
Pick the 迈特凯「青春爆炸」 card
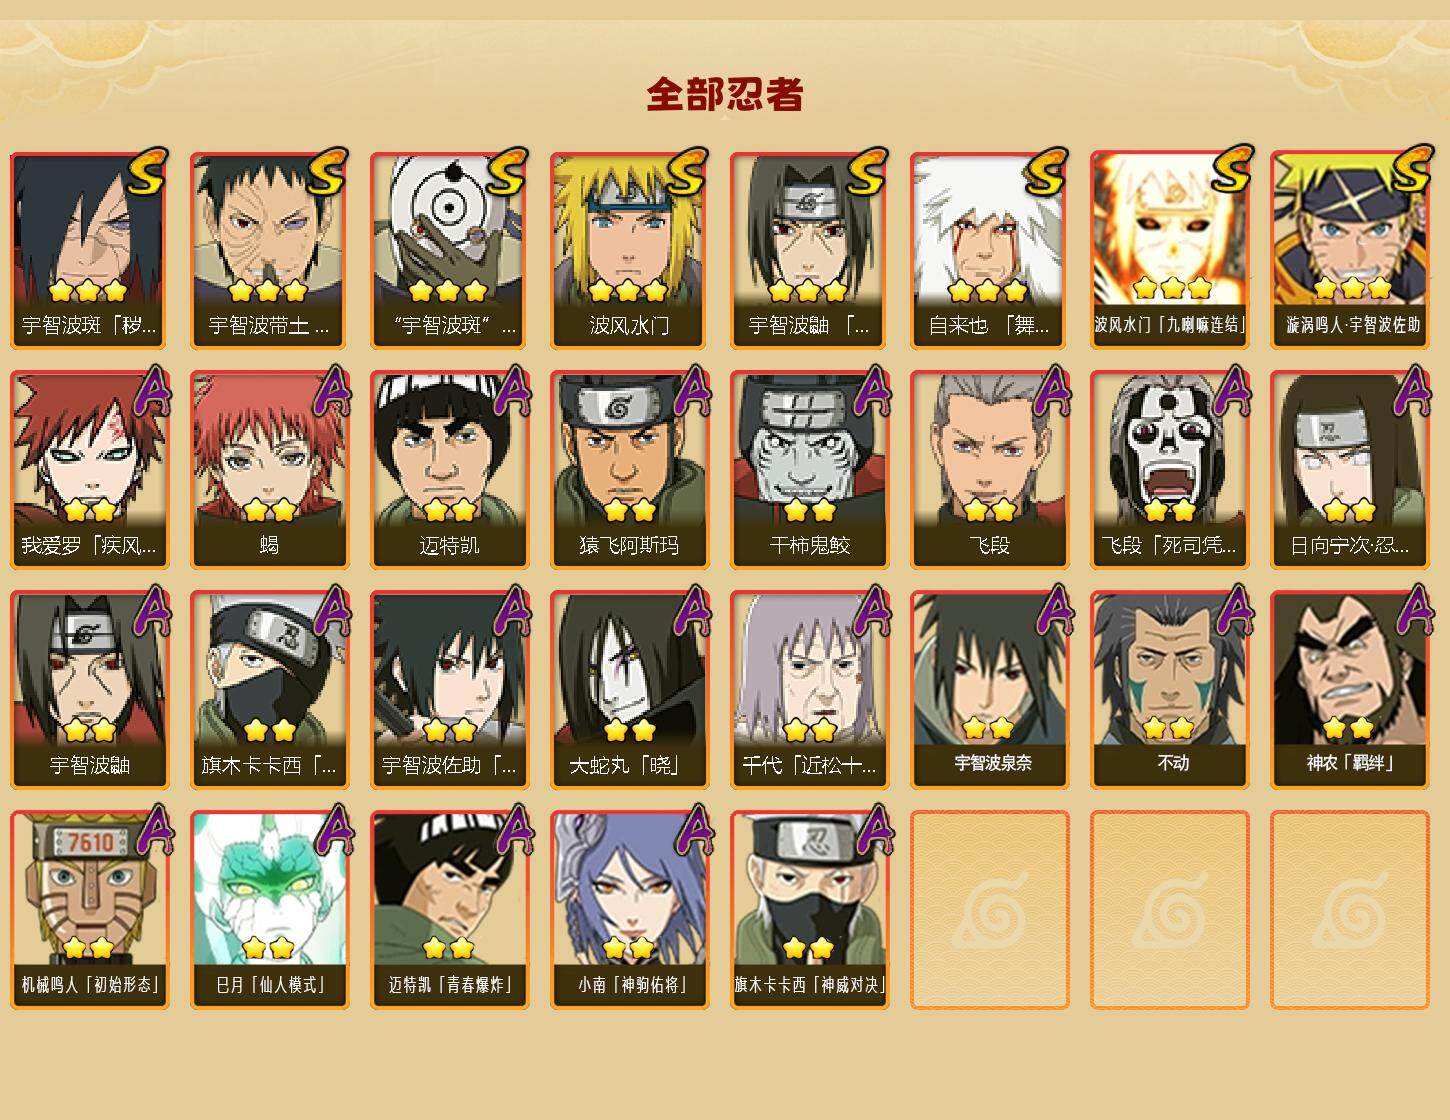click(449, 910)
